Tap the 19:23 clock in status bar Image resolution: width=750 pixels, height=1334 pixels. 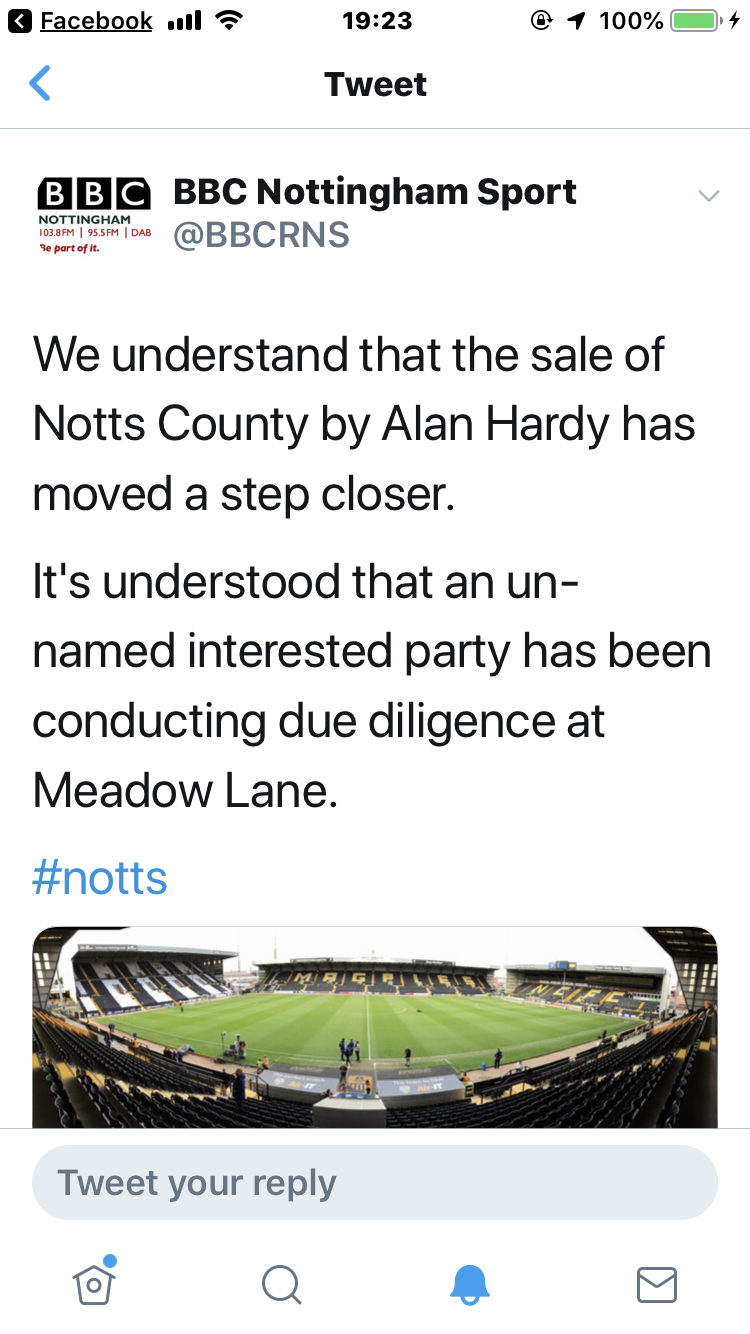pos(375,21)
